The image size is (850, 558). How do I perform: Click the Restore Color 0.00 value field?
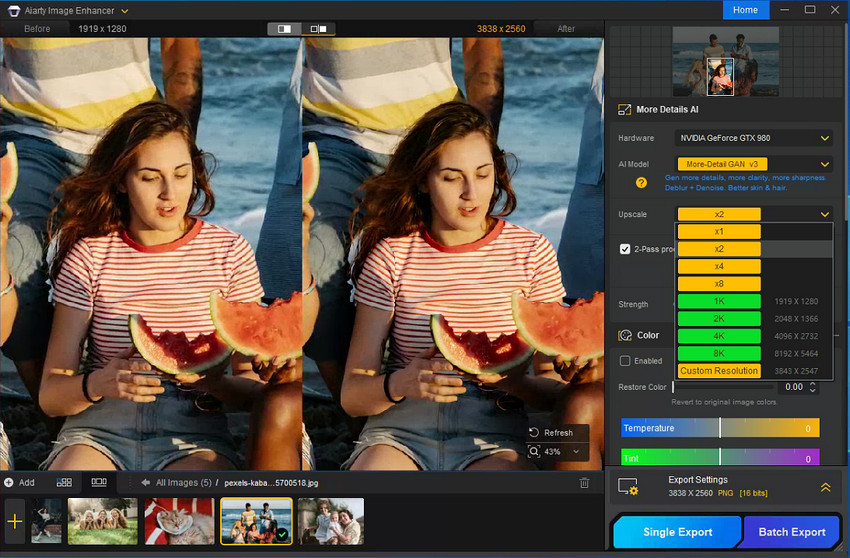794,387
